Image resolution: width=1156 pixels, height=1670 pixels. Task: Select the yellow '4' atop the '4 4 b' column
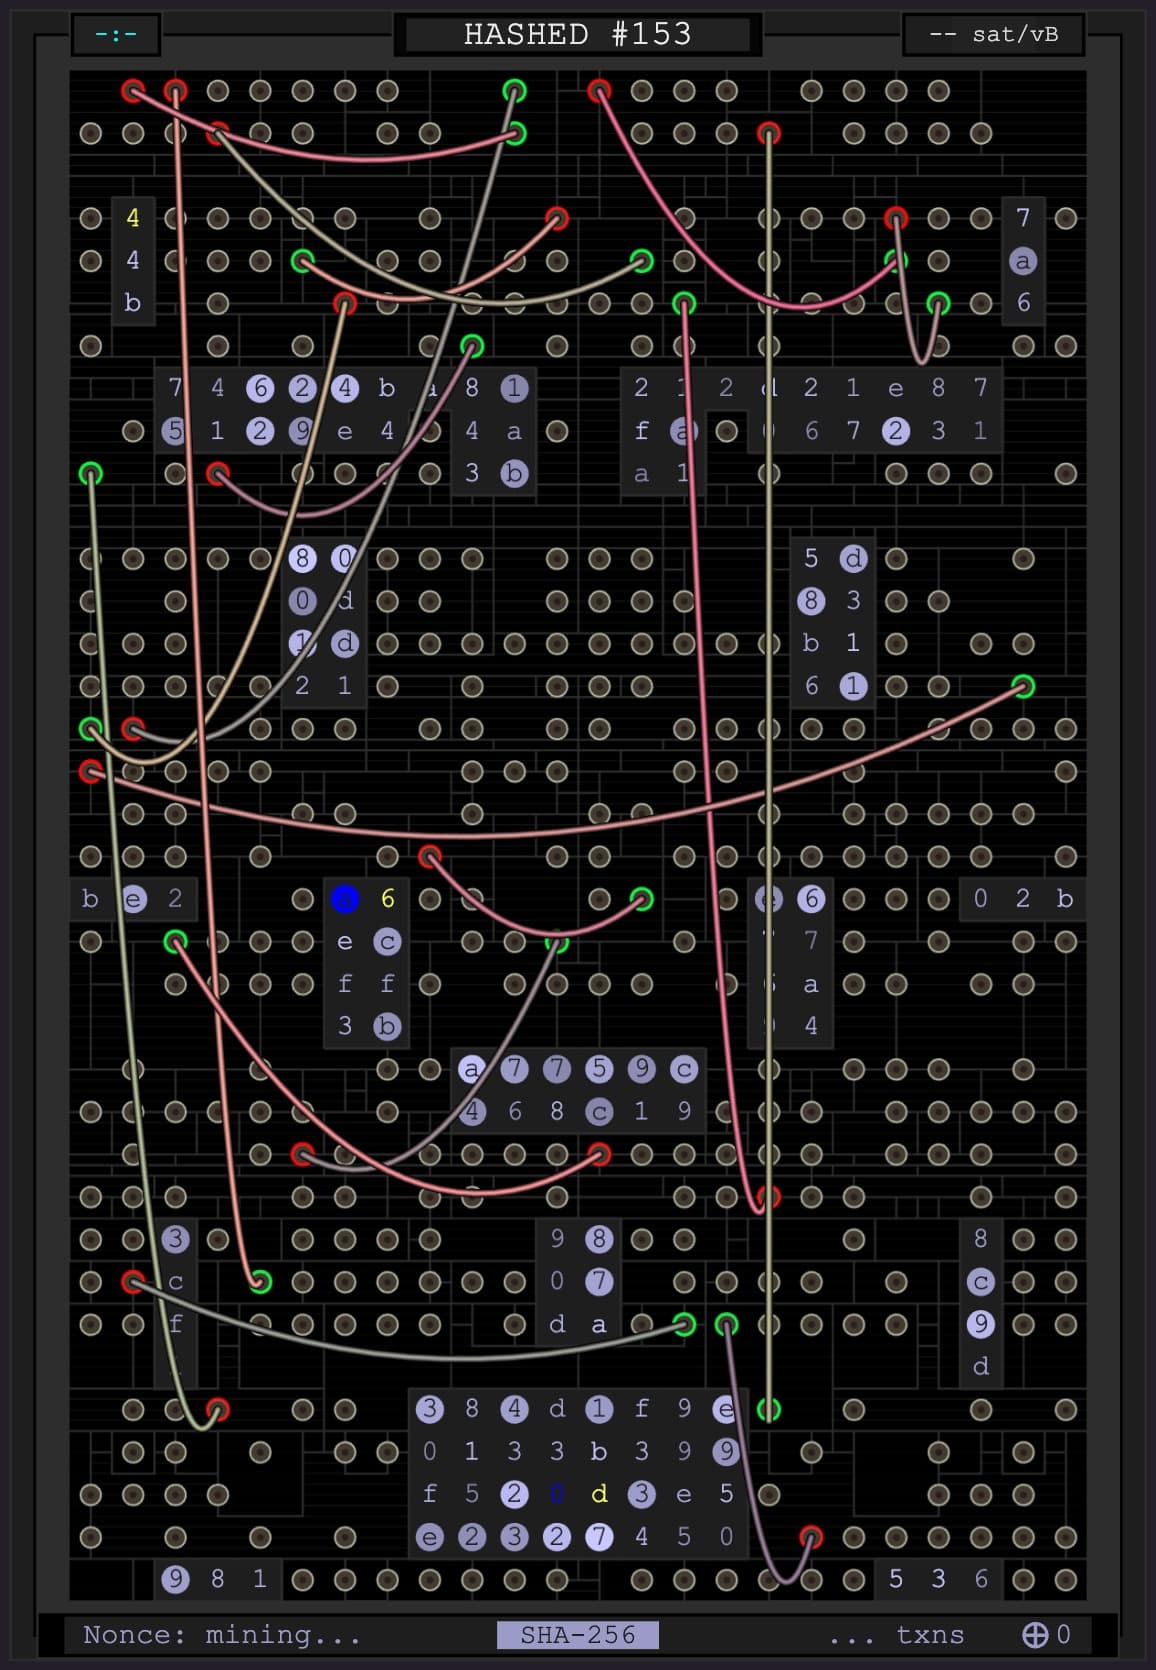pyautogui.click(x=133, y=218)
